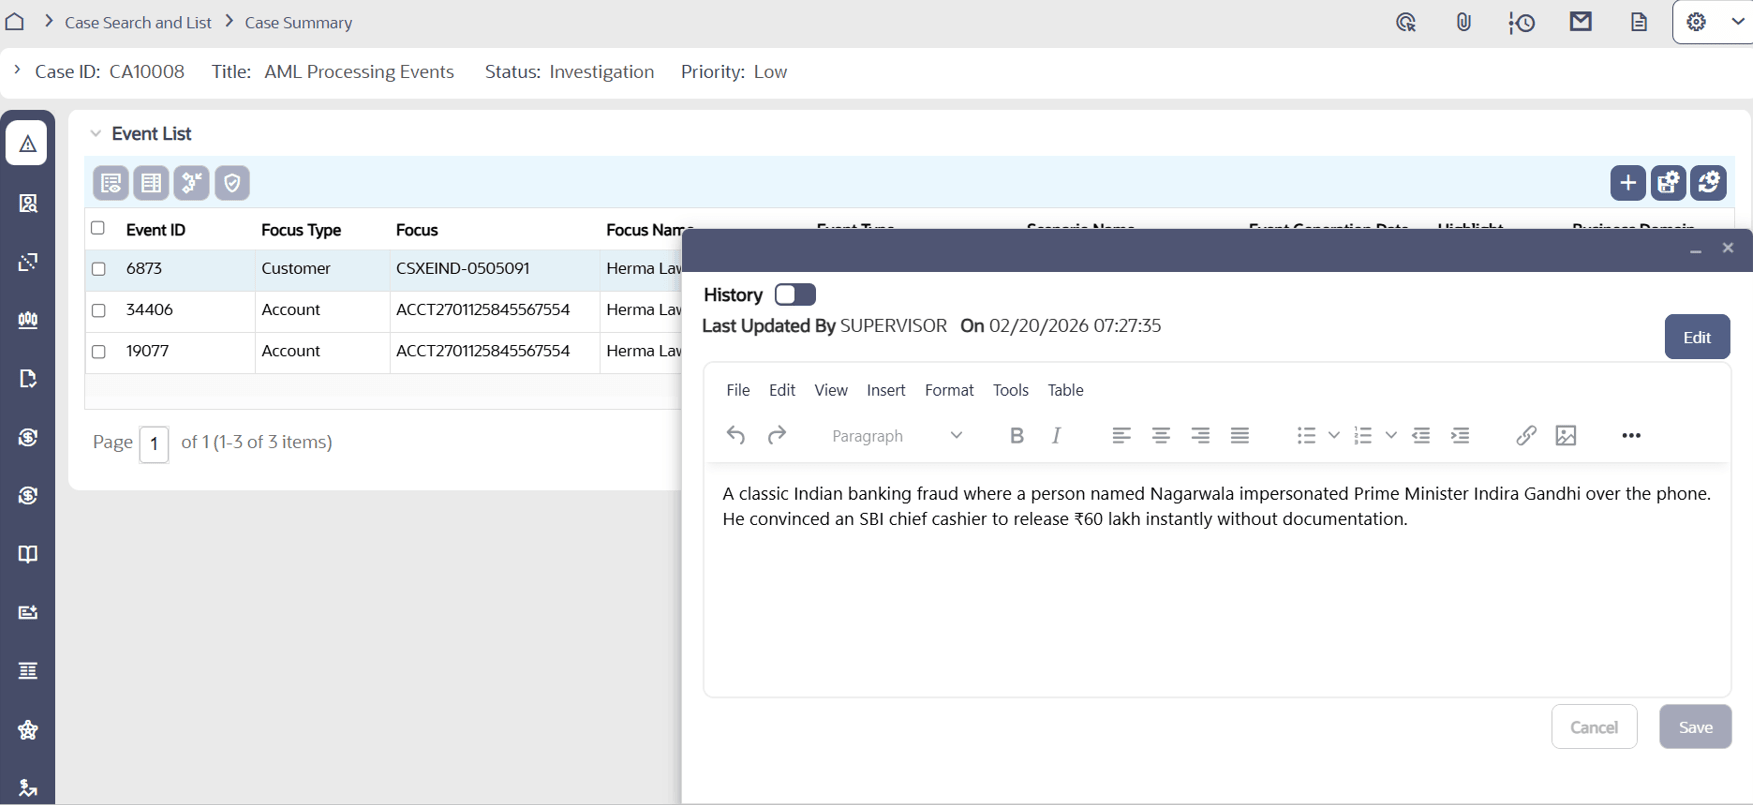
Task: Click the plus icon to add event
Action: [1628, 183]
